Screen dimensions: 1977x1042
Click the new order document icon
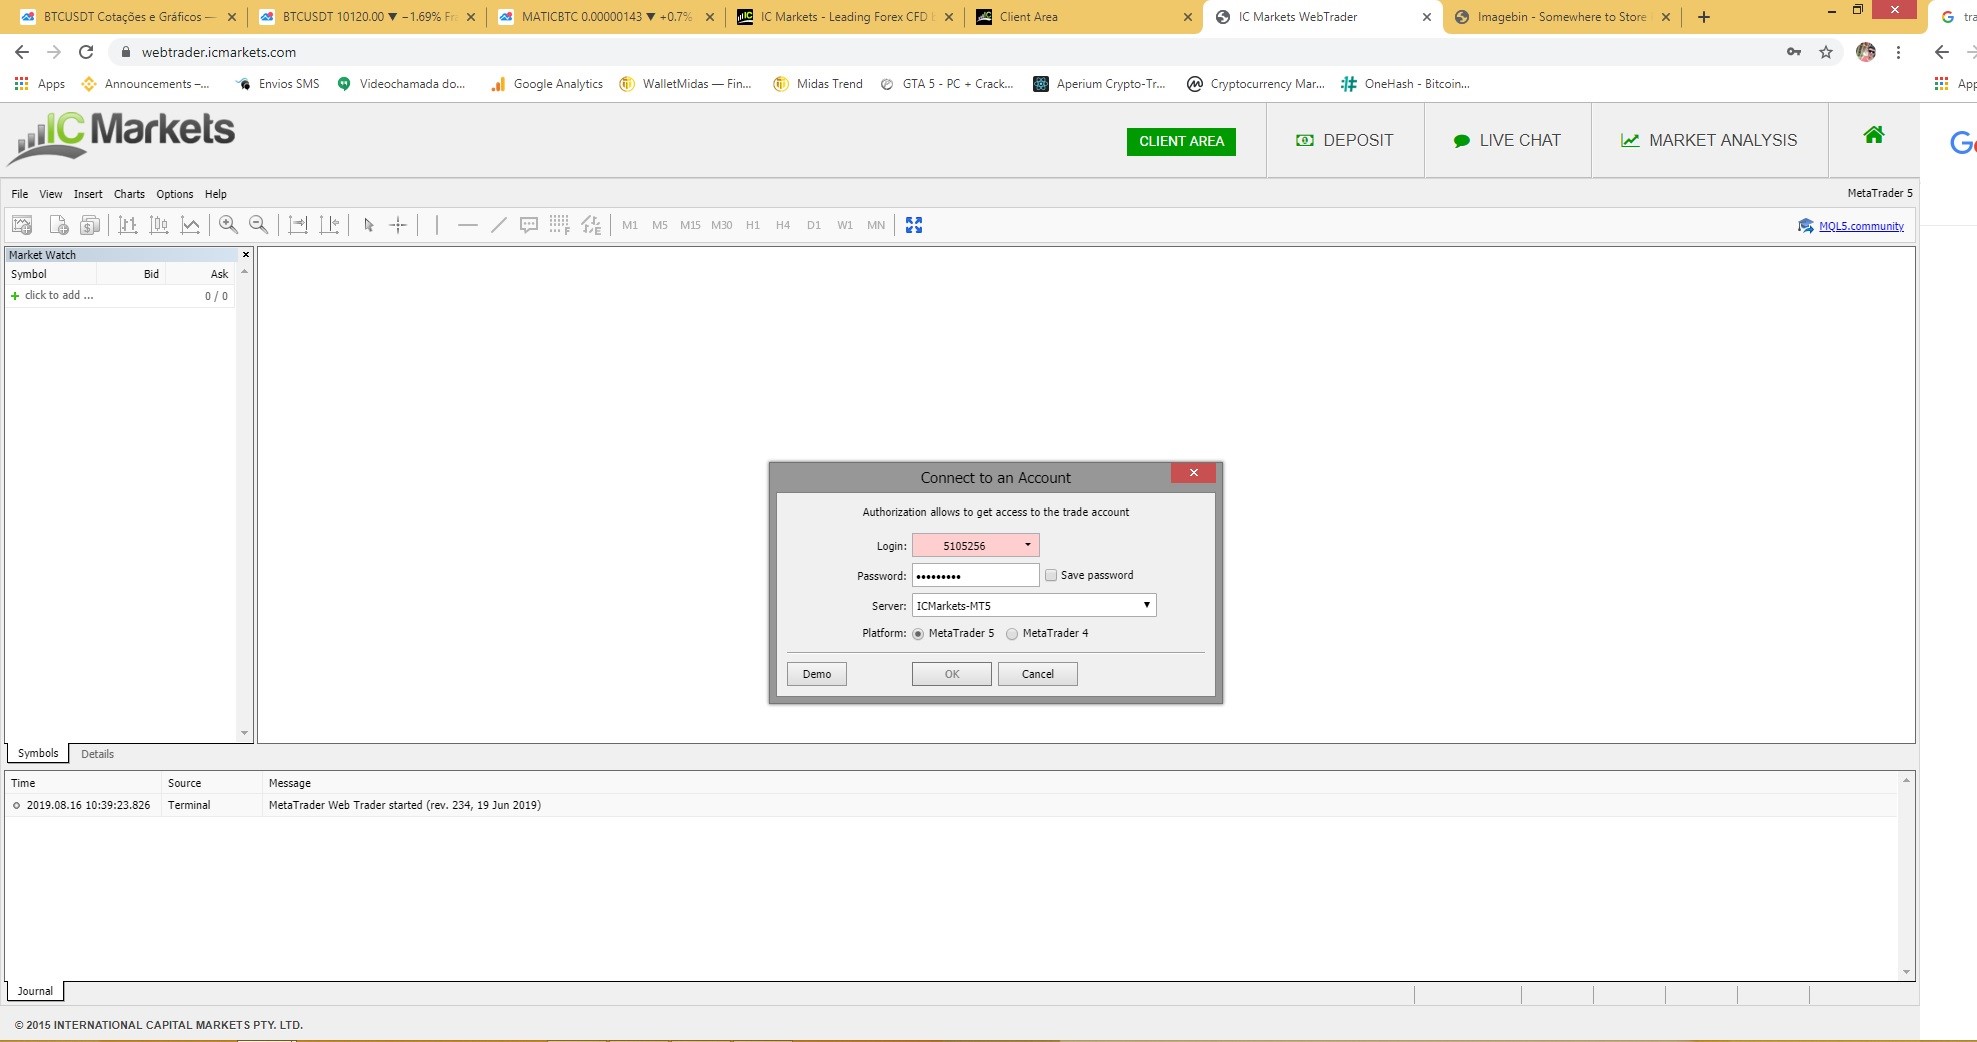tap(58, 225)
